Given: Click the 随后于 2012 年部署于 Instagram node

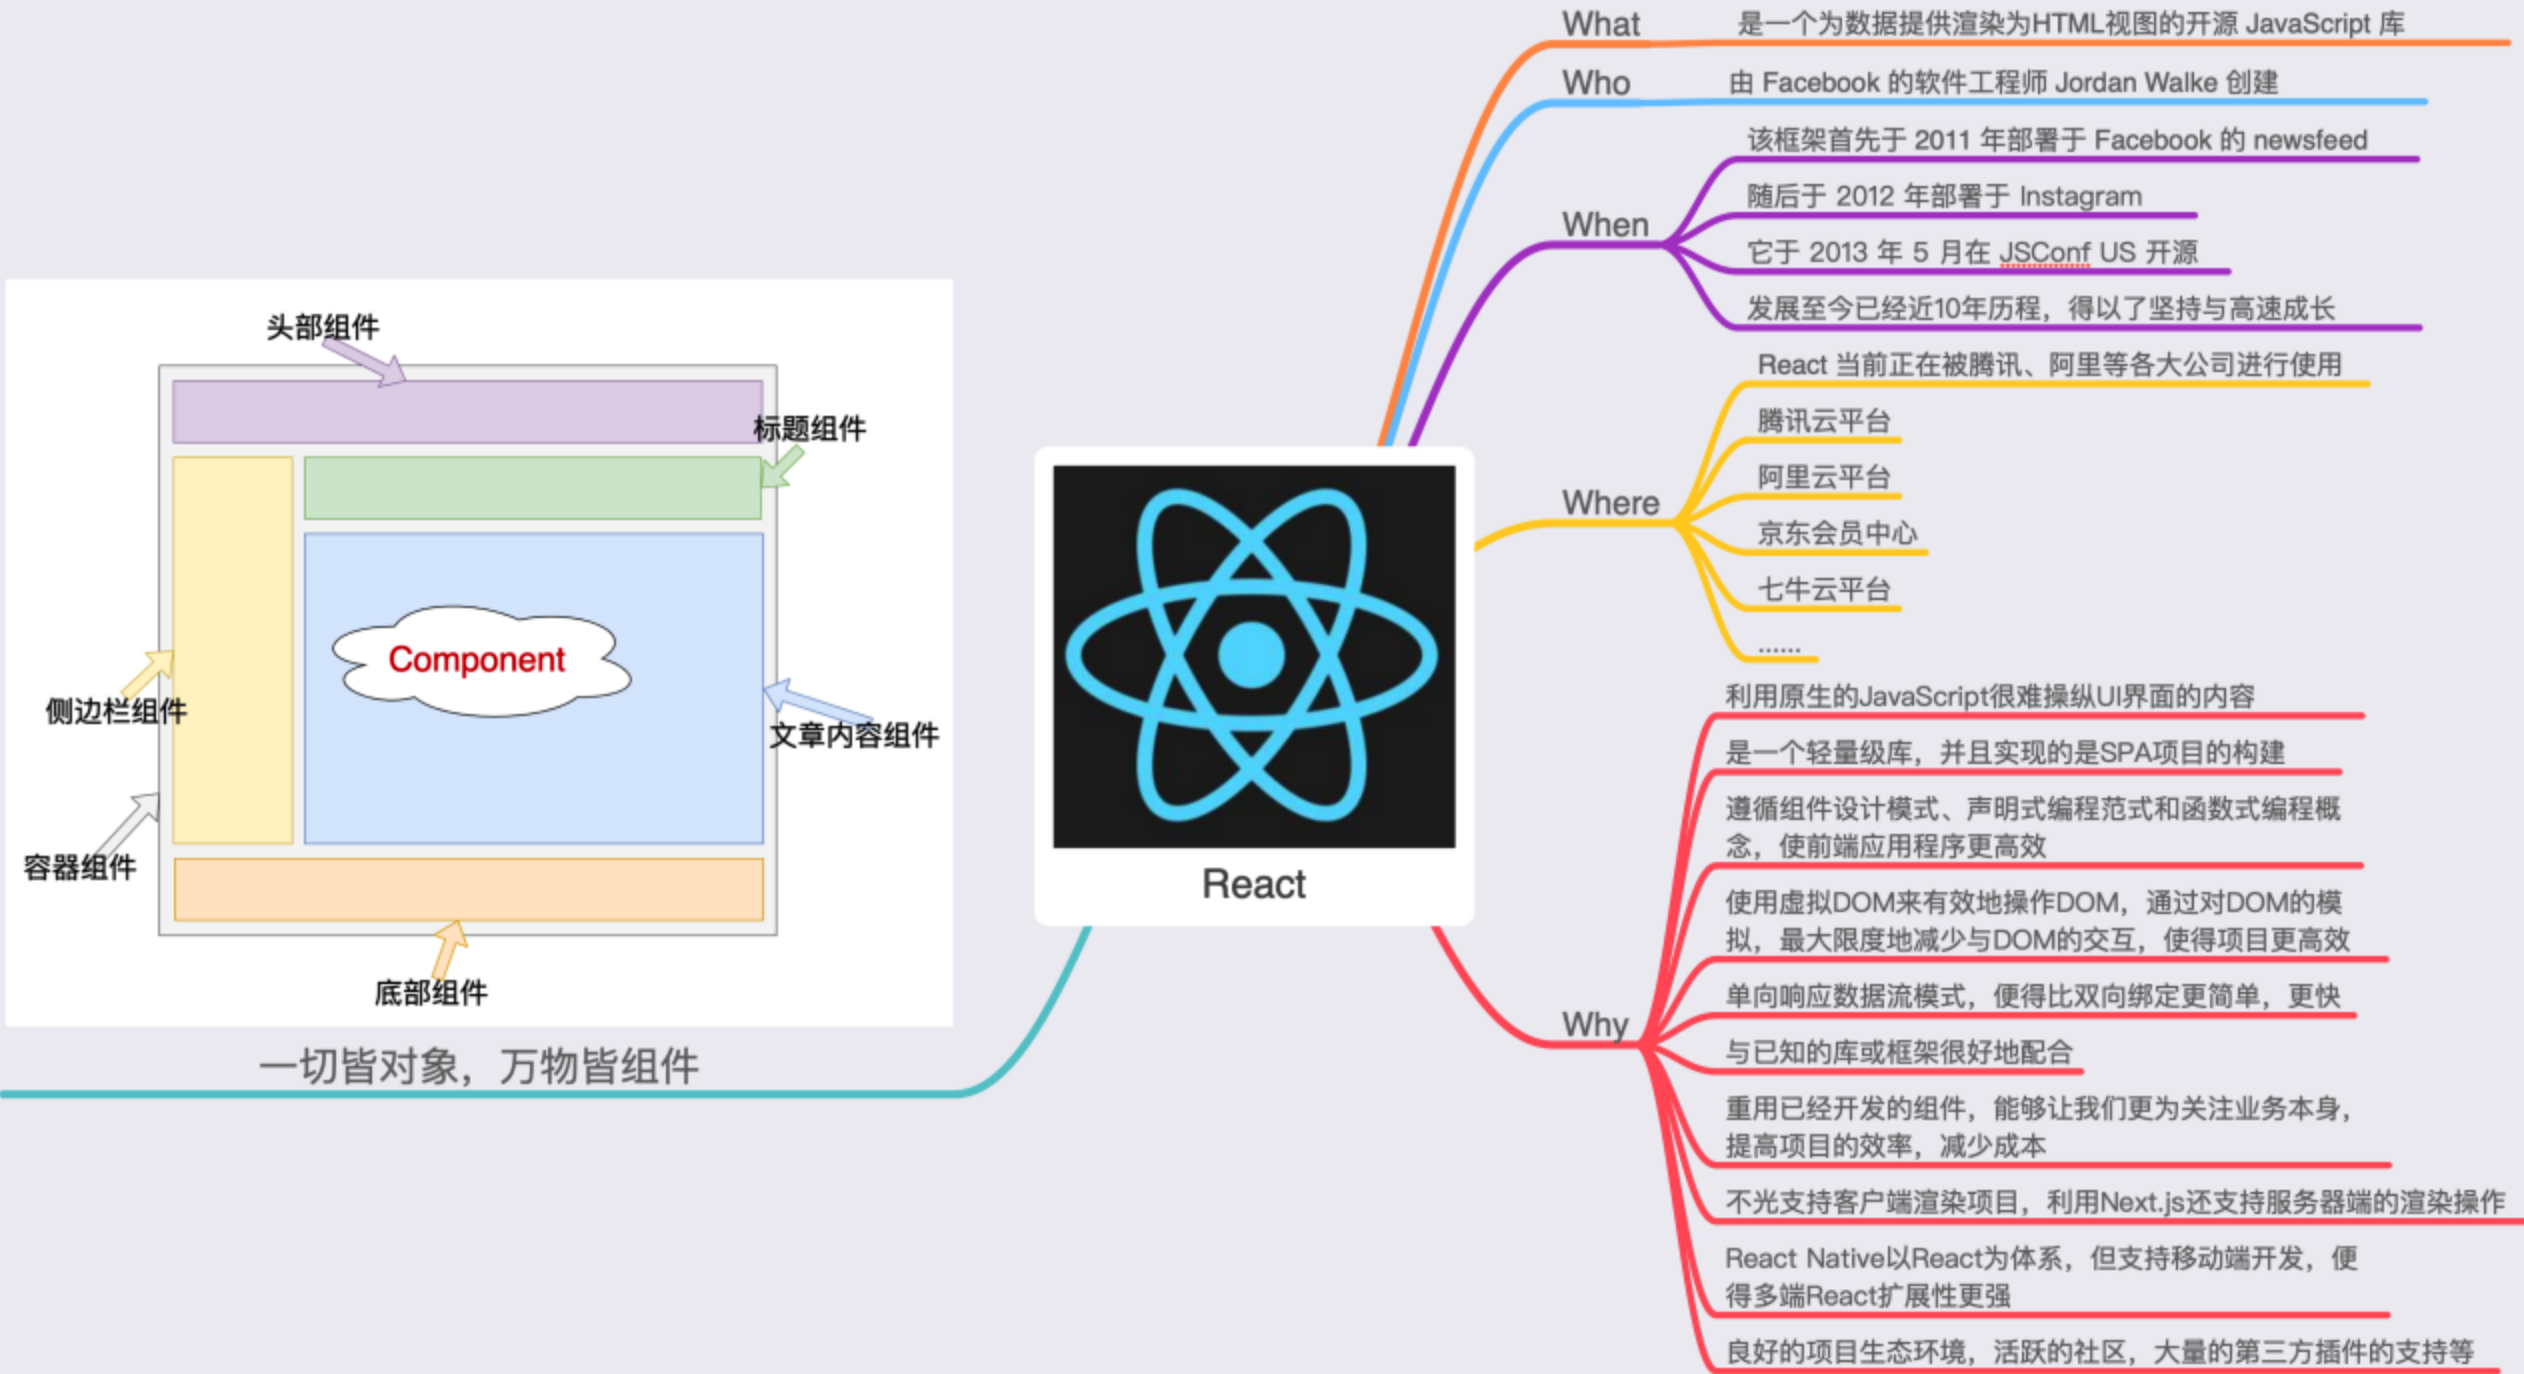Looking at the screenshot, I should 1944,196.
